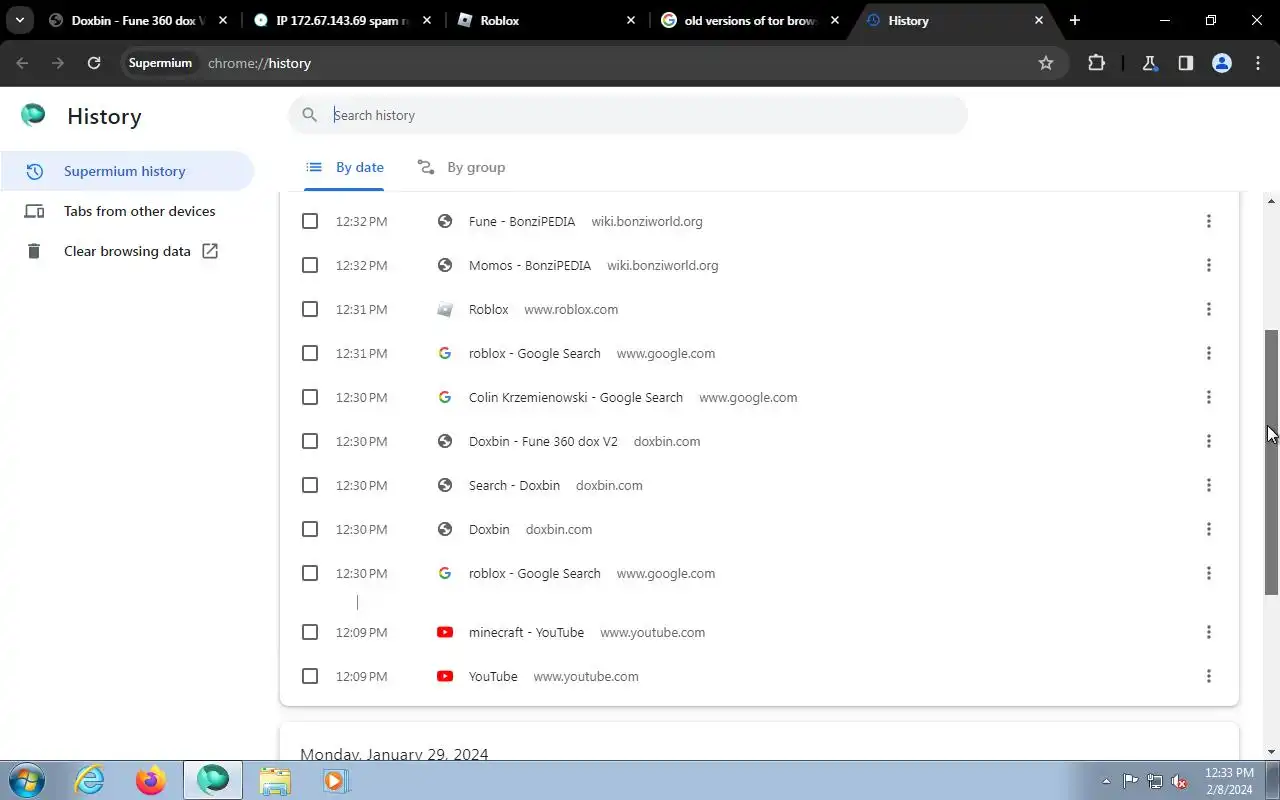Open actions menu for YouTube www.youtube.com entry

pos(1208,676)
